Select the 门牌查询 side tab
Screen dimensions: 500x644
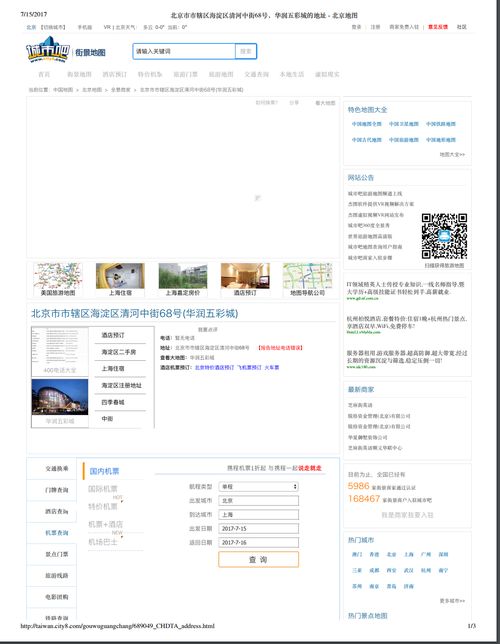pos(52,490)
